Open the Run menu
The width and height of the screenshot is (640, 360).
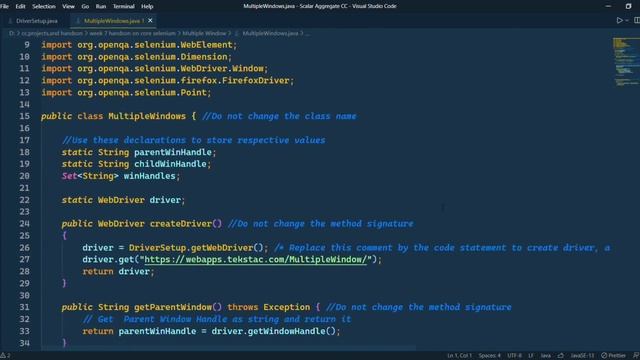click(100, 6)
